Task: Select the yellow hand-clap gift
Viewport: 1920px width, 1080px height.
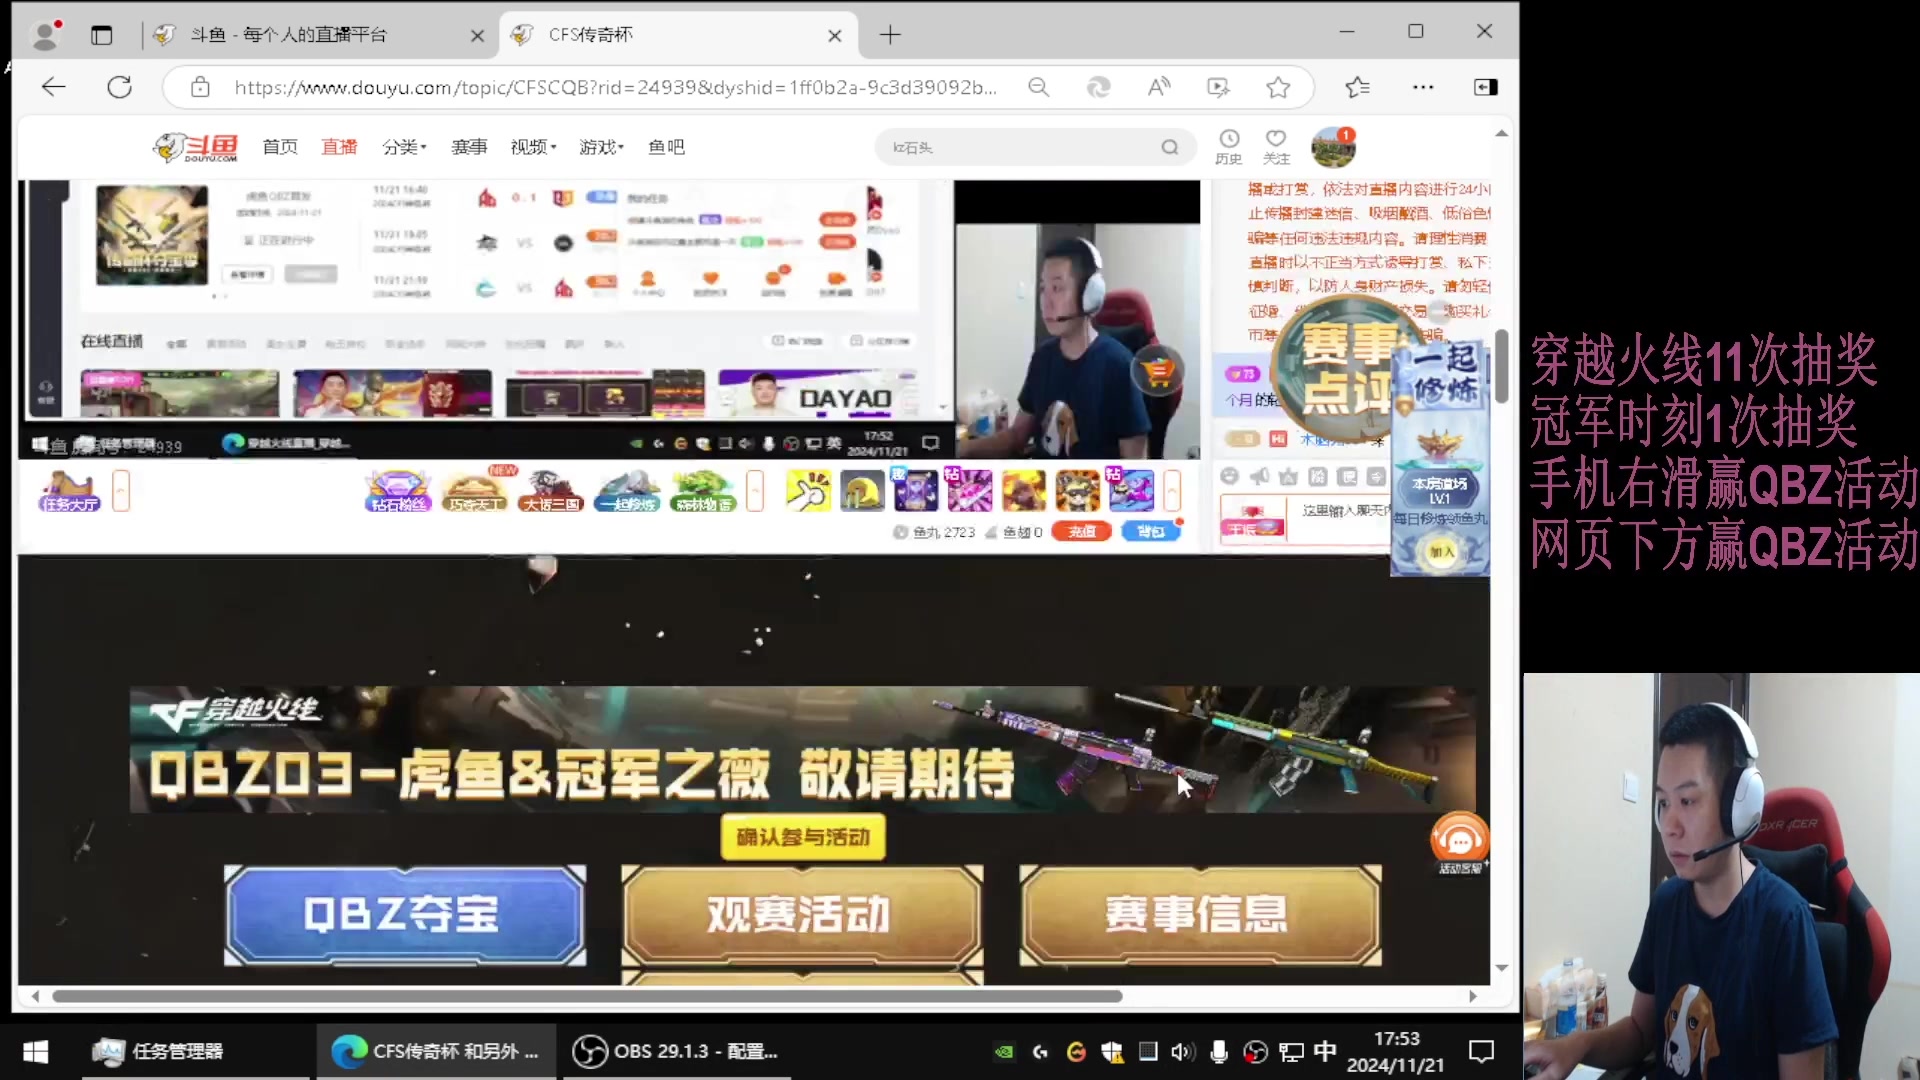Action: [808, 491]
